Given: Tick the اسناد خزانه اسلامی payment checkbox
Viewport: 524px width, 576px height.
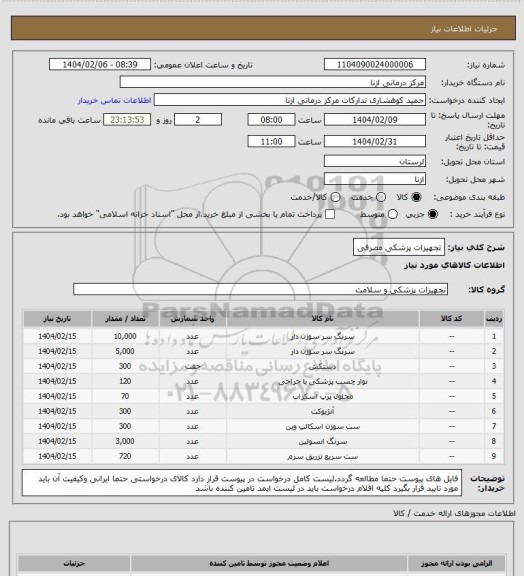Looking at the screenshot, I should [330, 214].
